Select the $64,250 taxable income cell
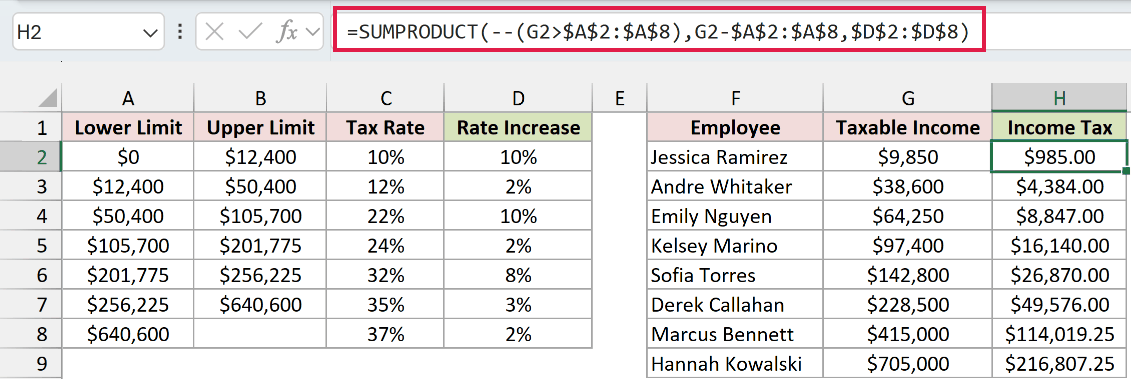Image resolution: width=1131 pixels, height=379 pixels. click(907, 216)
